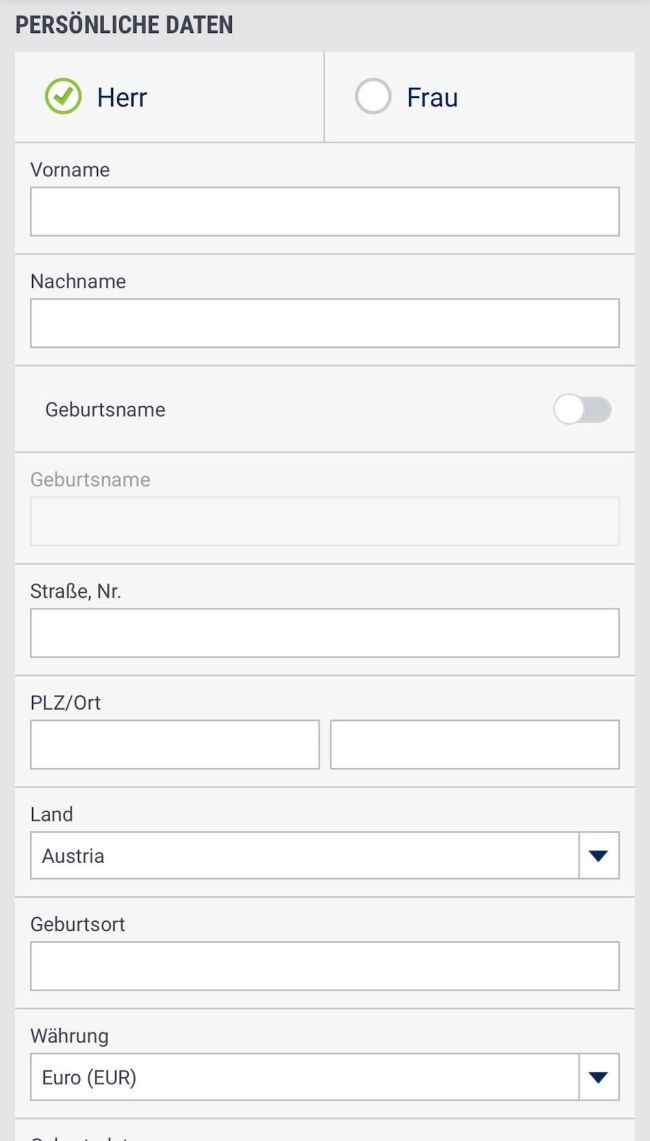Click the greyed-out Geburtsname input field
This screenshot has height=1141, width=650.
click(325, 521)
